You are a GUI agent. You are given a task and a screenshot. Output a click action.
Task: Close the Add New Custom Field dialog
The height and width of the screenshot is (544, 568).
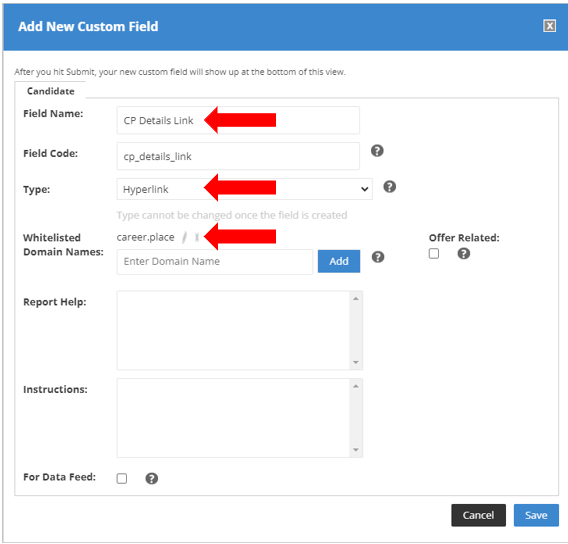[549, 26]
